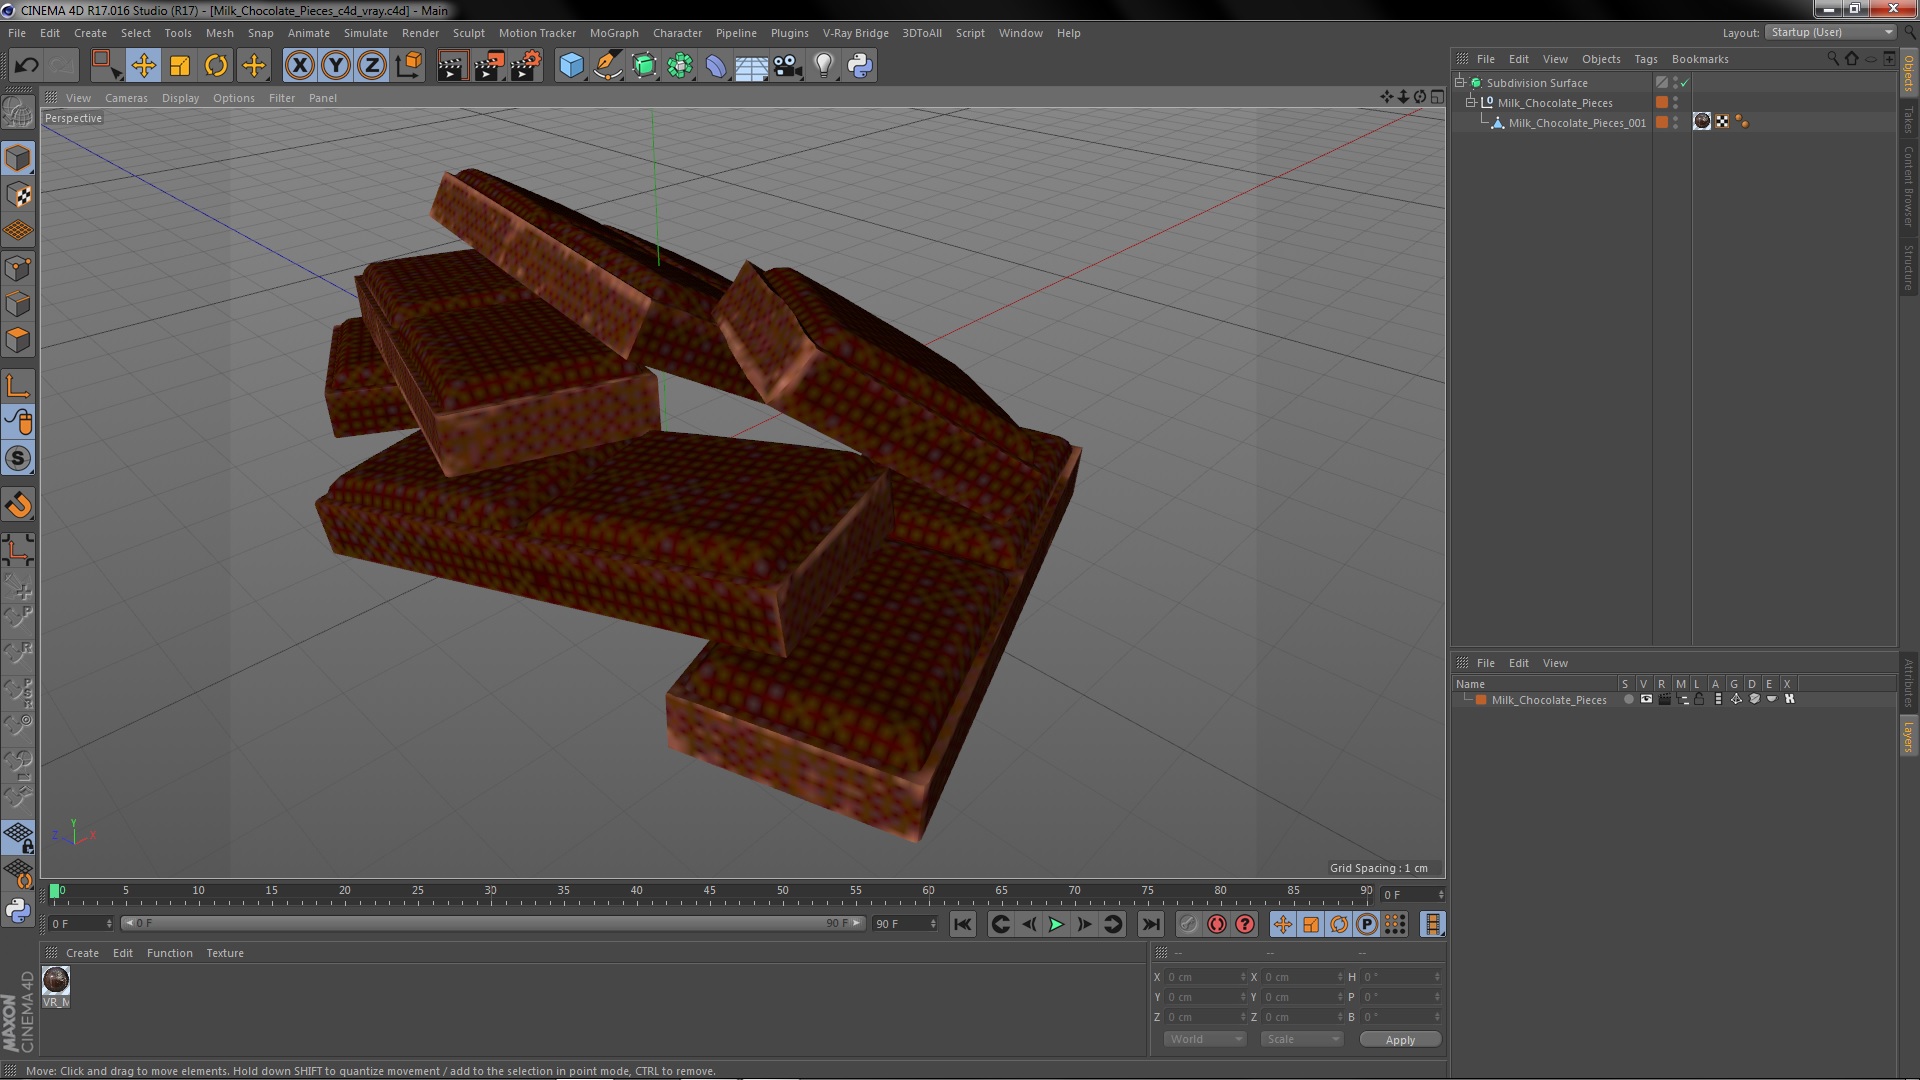Click UVW tag on Milk_Chocolate_Pieces_001
The height and width of the screenshot is (1080, 1920).
click(1722, 122)
